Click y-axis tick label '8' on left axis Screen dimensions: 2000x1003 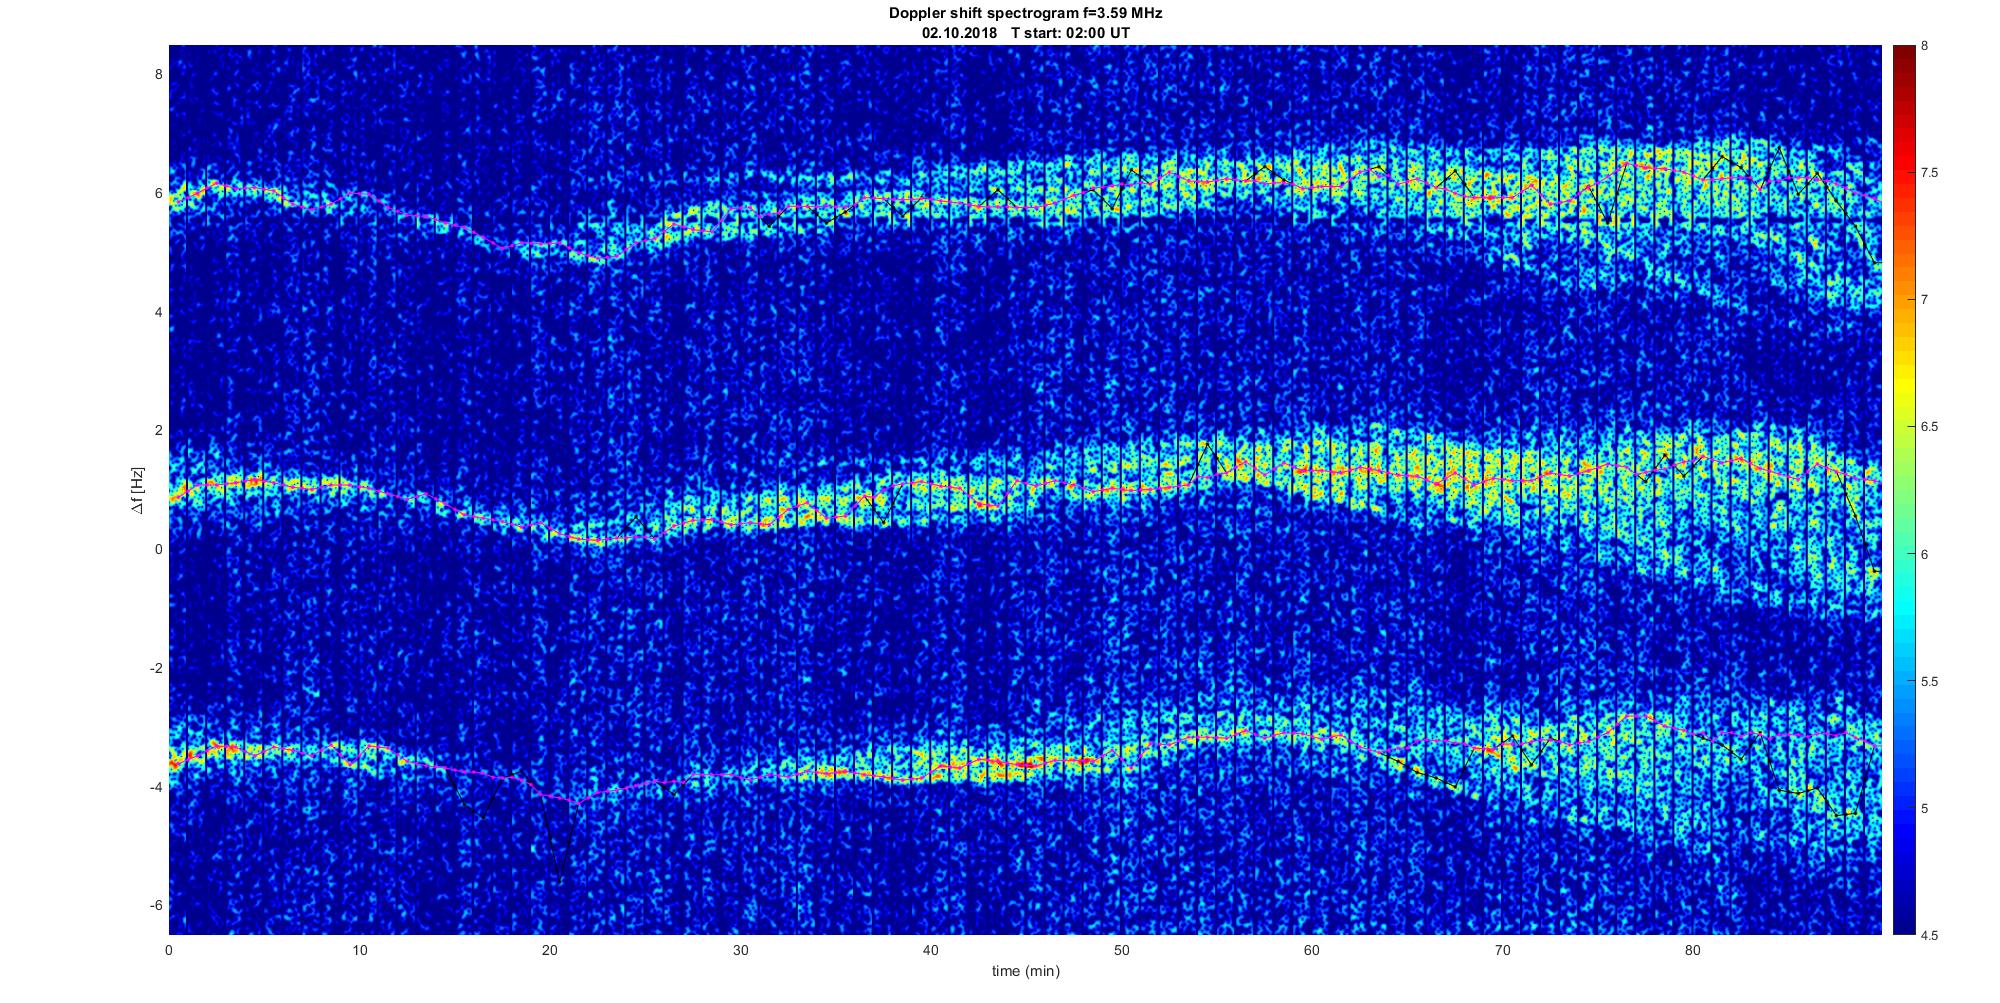click(158, 74)
